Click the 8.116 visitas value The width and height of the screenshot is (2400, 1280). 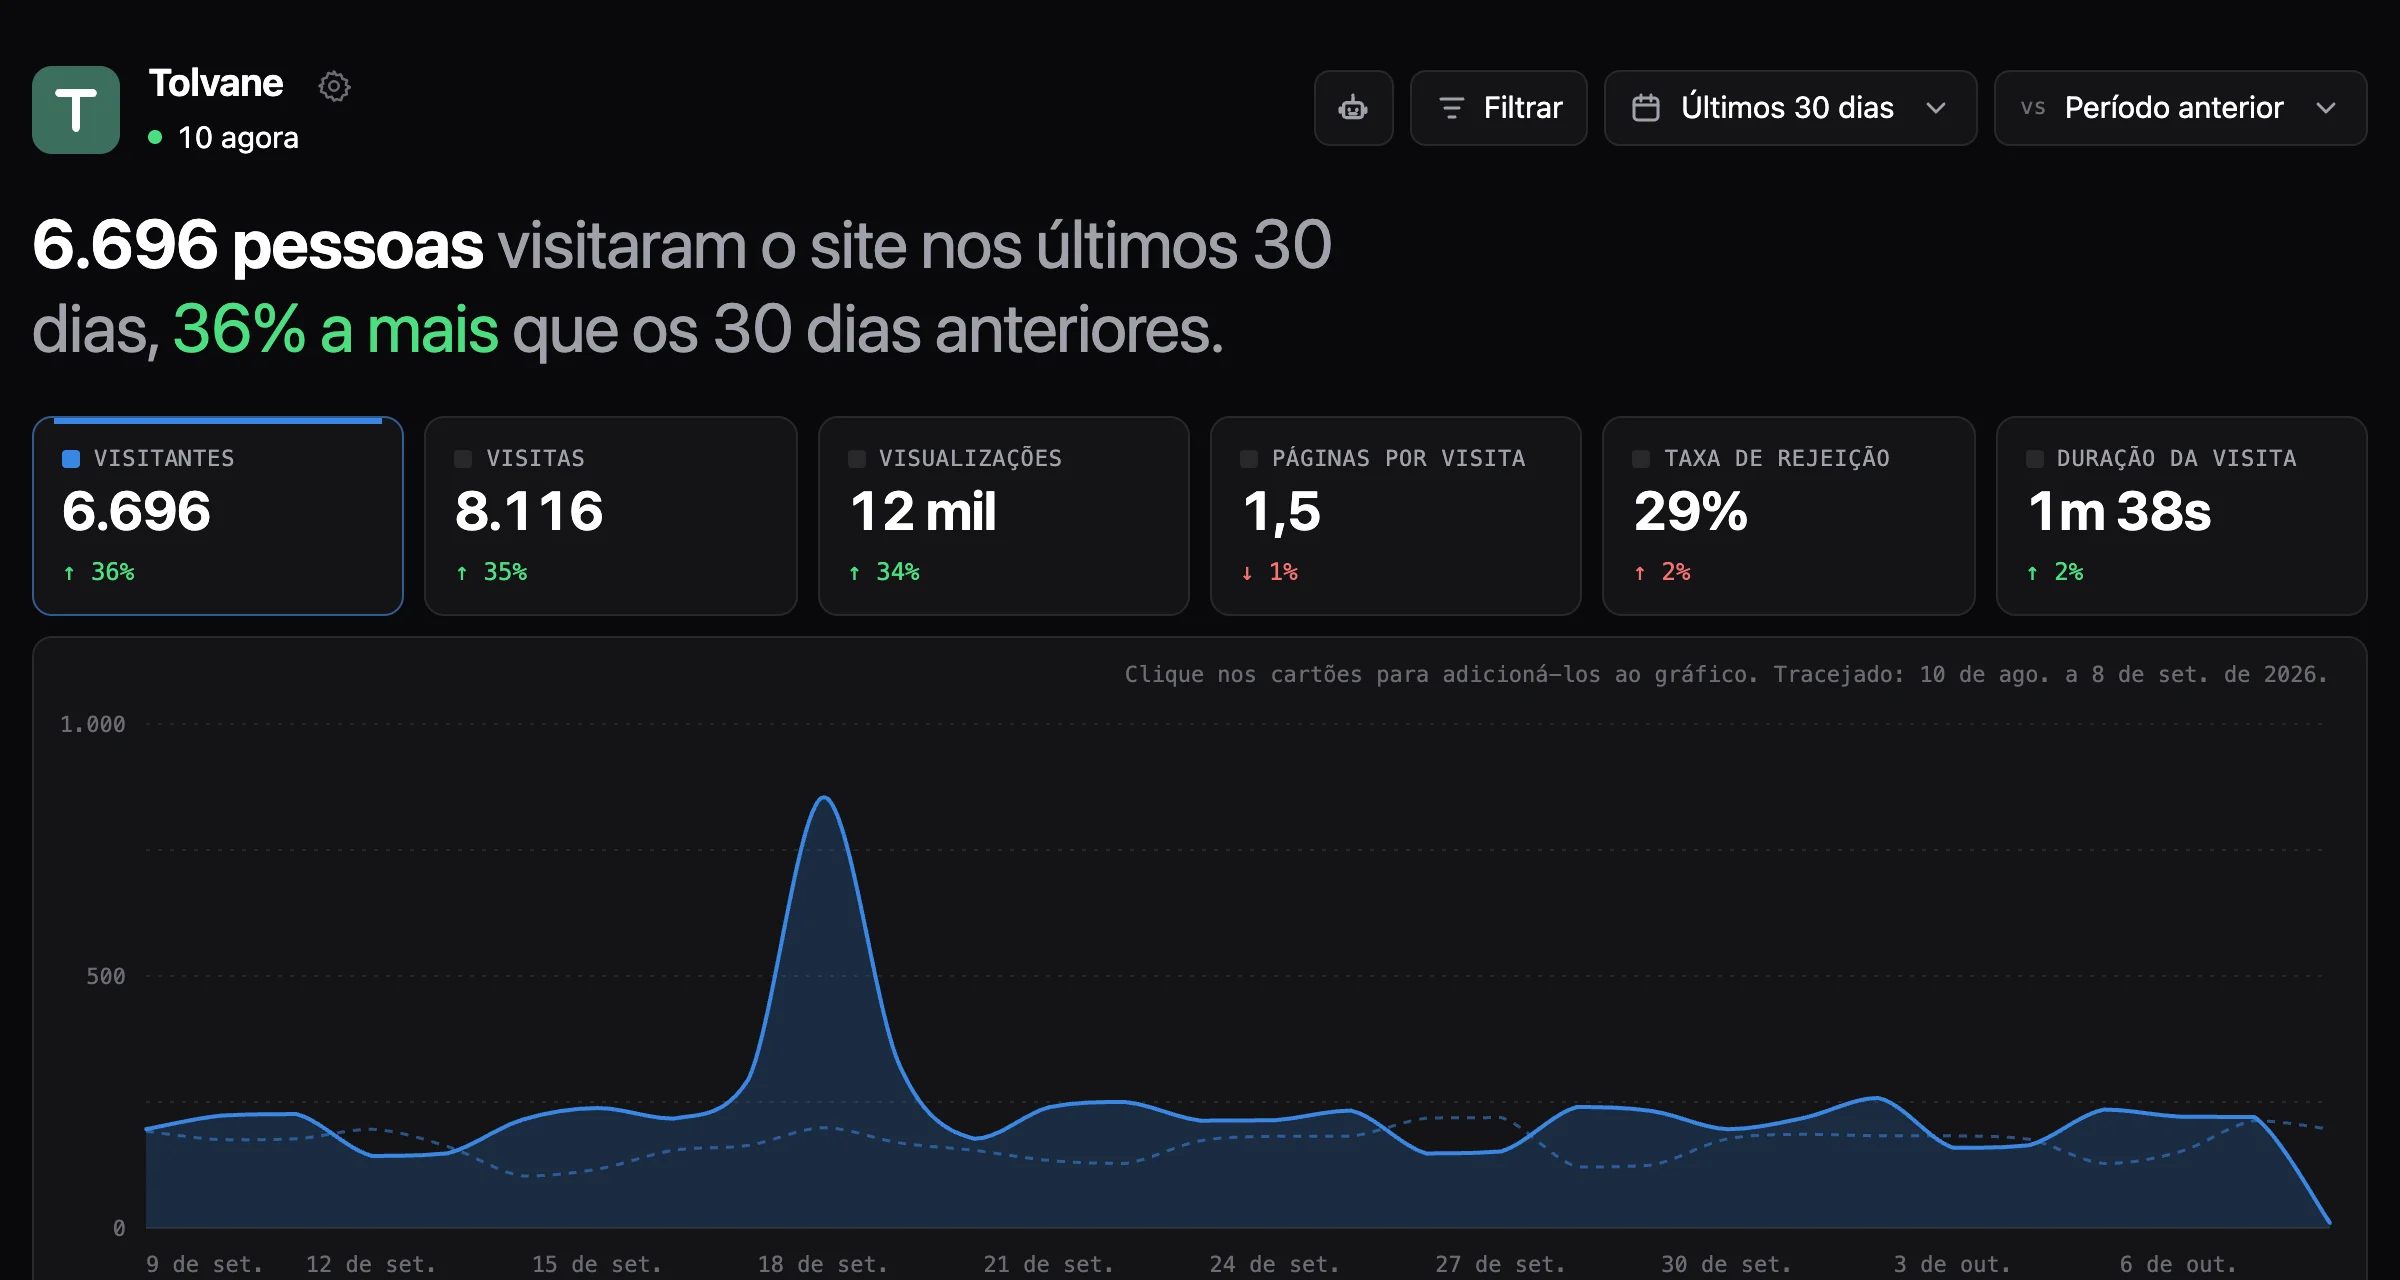(529, 512)
